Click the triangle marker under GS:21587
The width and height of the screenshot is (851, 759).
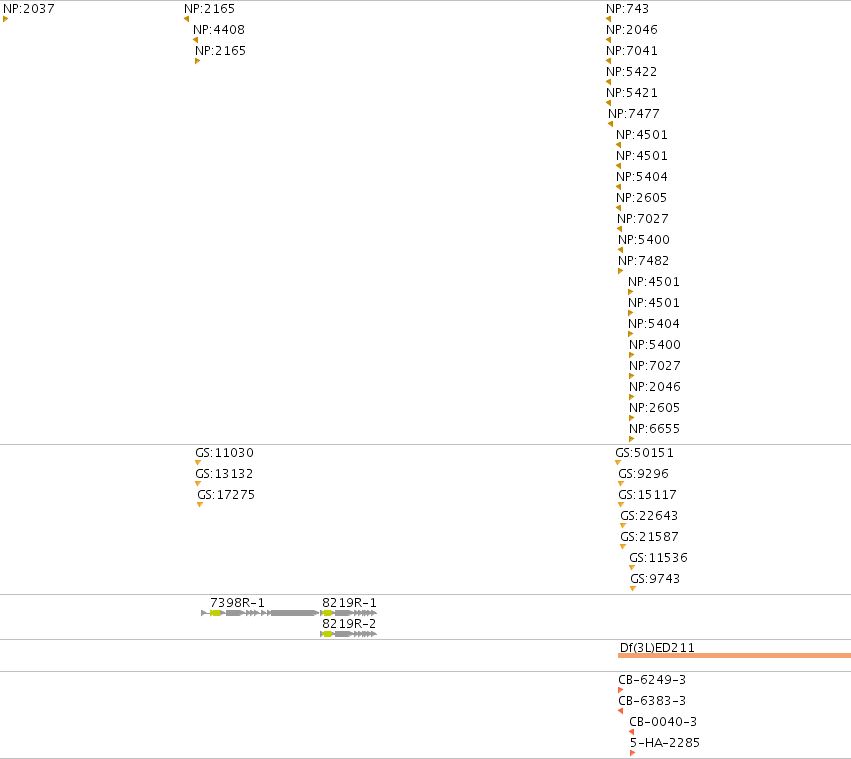pos(623,547)
